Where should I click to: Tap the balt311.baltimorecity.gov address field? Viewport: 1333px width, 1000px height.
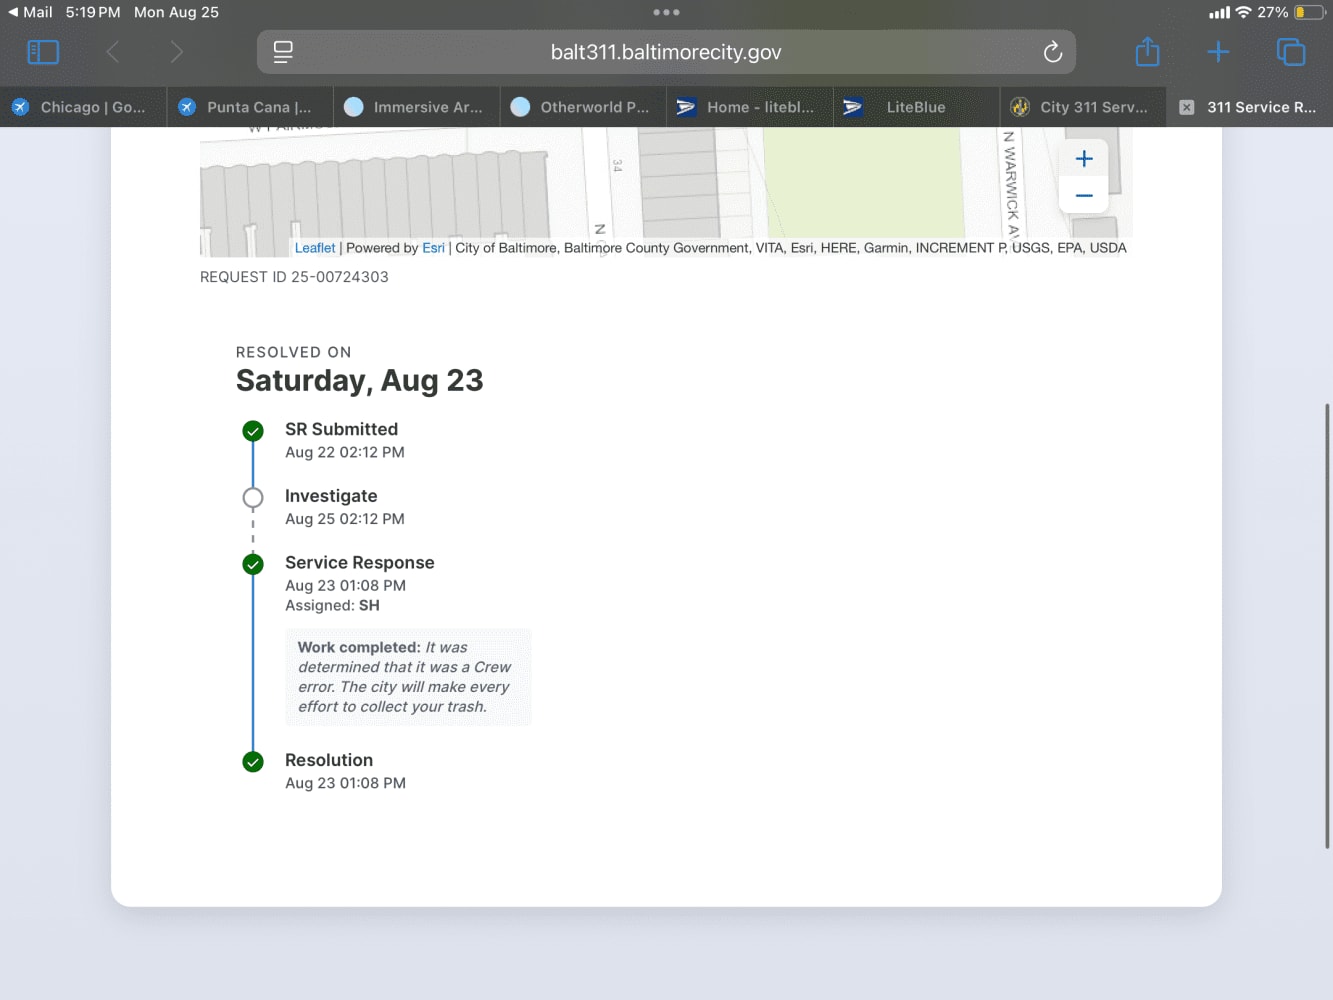click(666, 52)
